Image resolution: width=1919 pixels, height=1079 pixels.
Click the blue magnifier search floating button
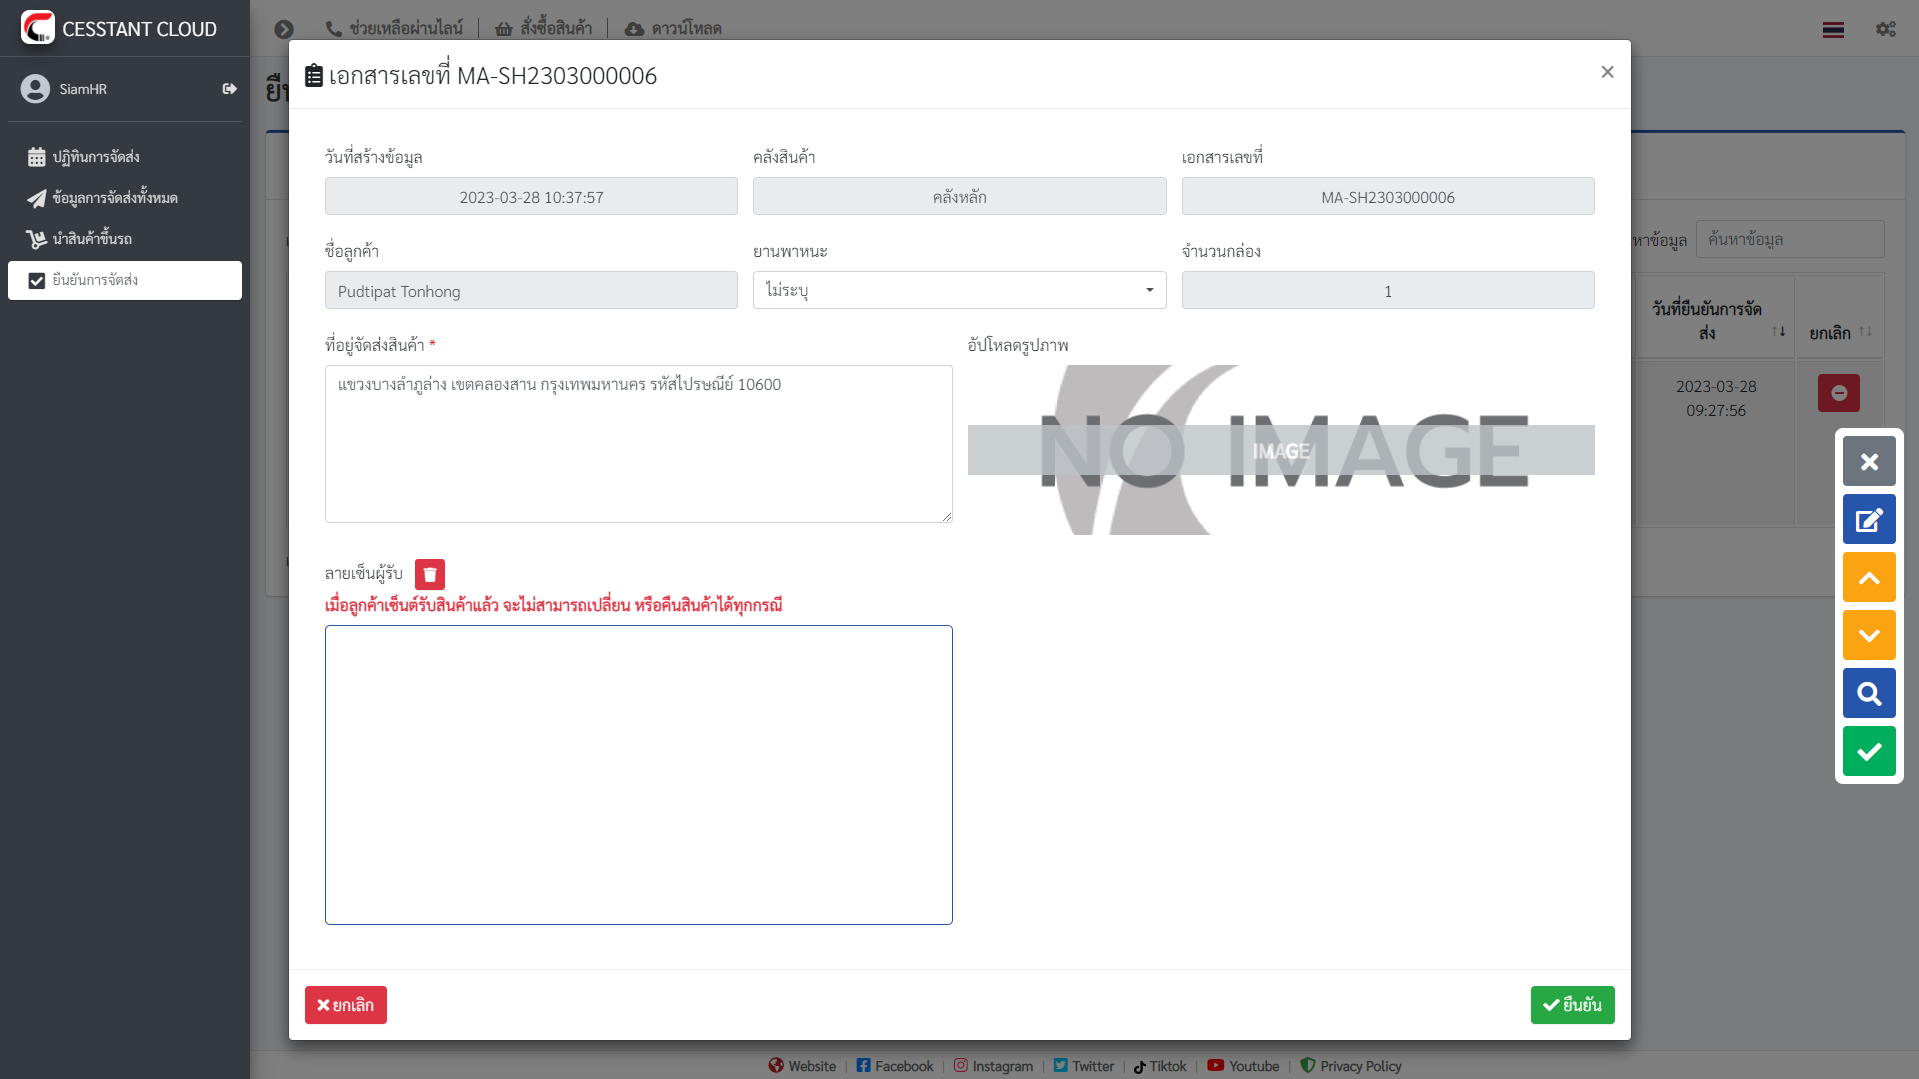(x=1868, y=693)
